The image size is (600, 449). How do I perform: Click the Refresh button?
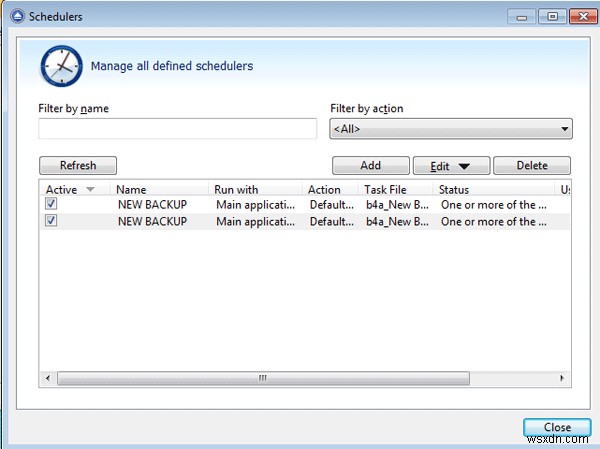(78, 165)
